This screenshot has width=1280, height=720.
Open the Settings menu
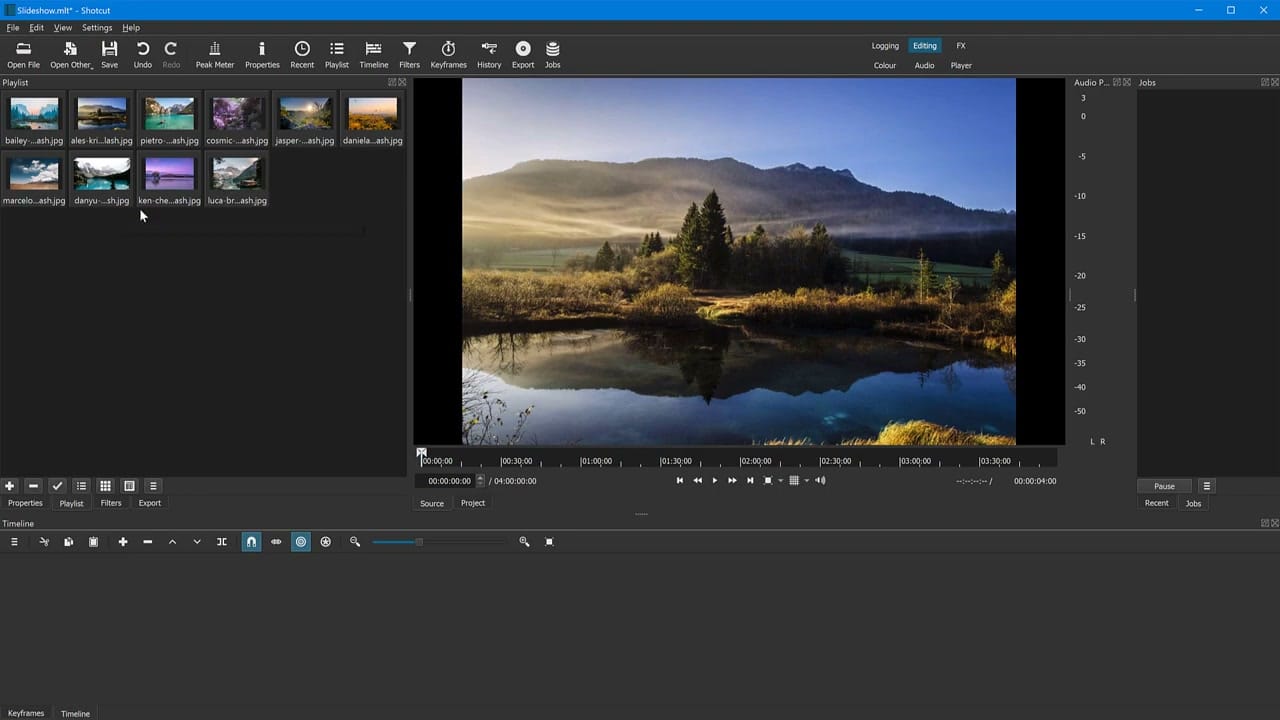97,27
